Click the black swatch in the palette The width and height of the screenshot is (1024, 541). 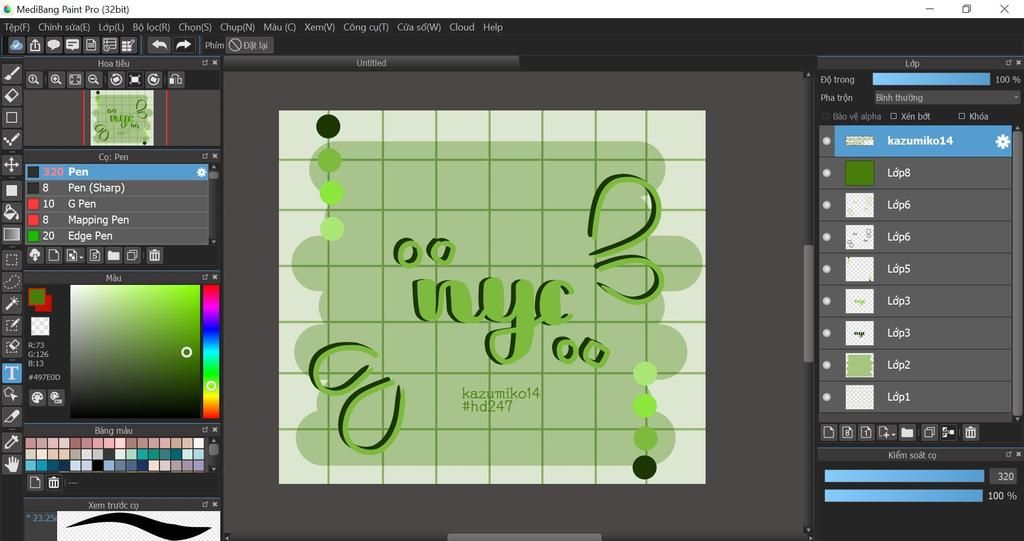point(97,465)
